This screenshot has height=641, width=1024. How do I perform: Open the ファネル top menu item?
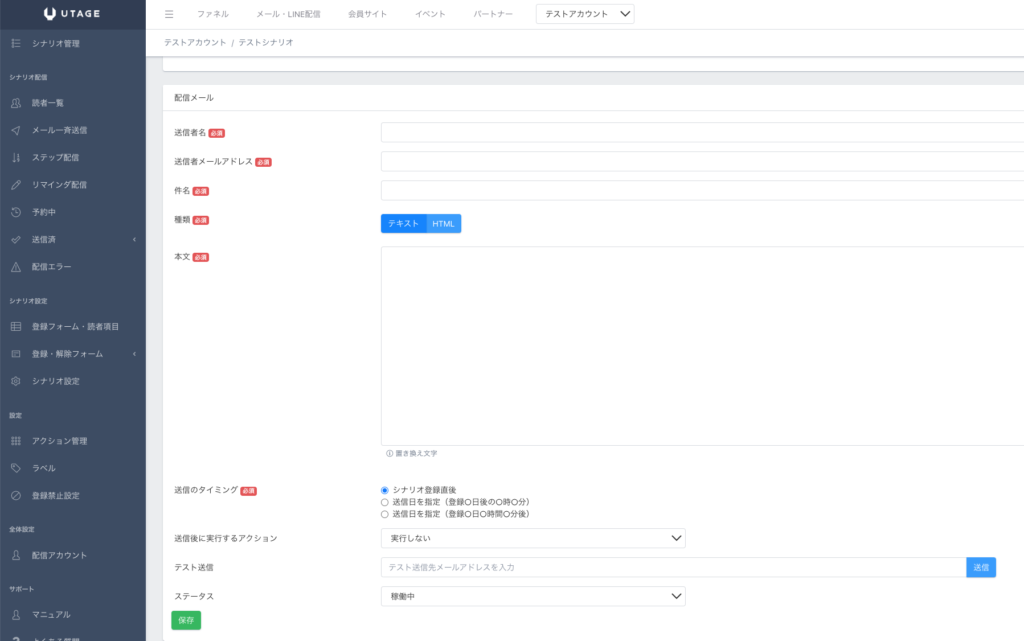(212, 14)
